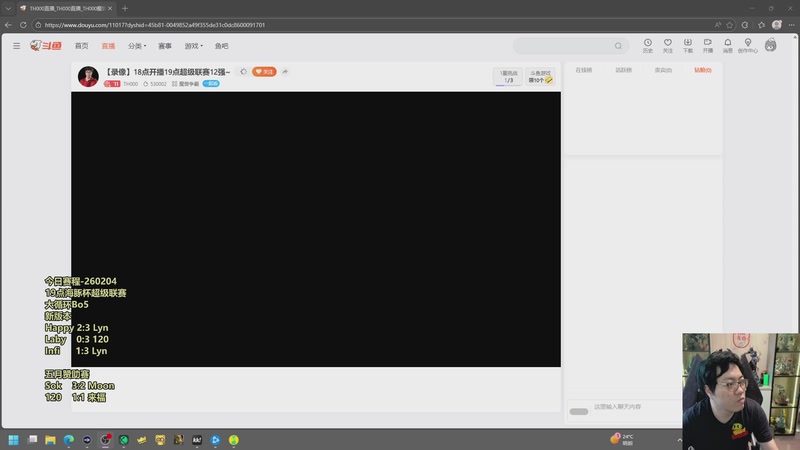Click the streamer avatar picture
Screen dimensions: 800x450
point(88,77)
